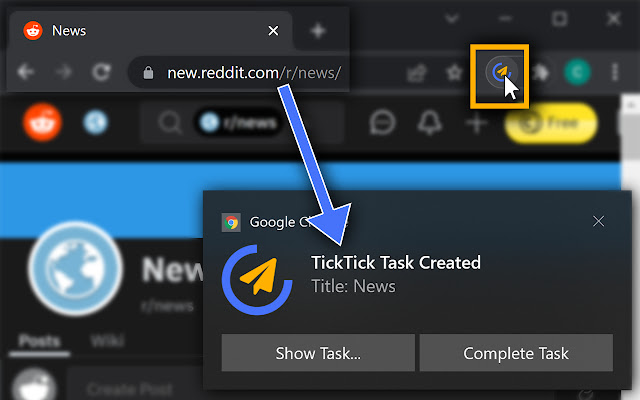Click the r/news community name text
Viewport: 640px width, 400px height.
167,306
